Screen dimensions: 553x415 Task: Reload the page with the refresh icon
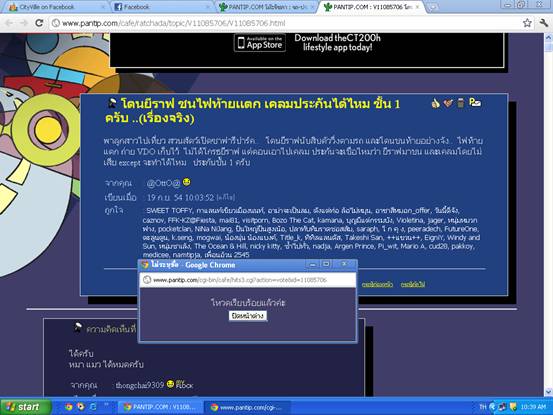39,23
